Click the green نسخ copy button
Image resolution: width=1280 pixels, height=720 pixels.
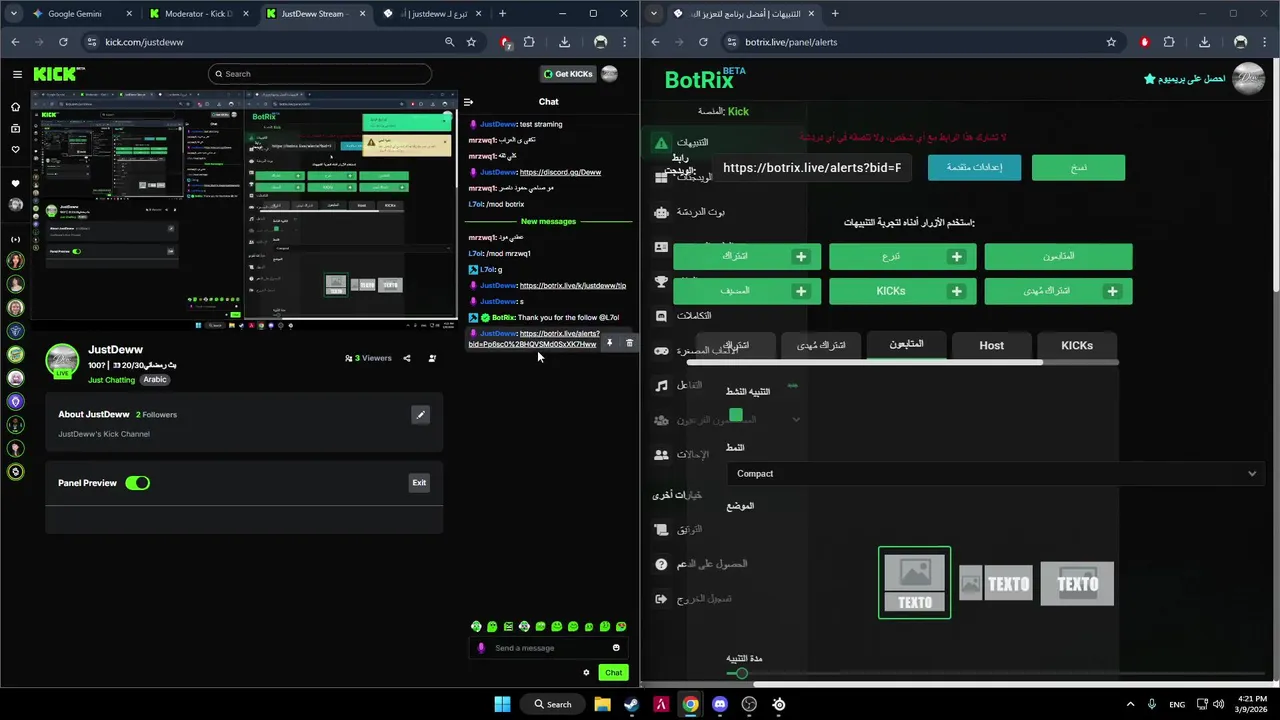coord(1078,167)
